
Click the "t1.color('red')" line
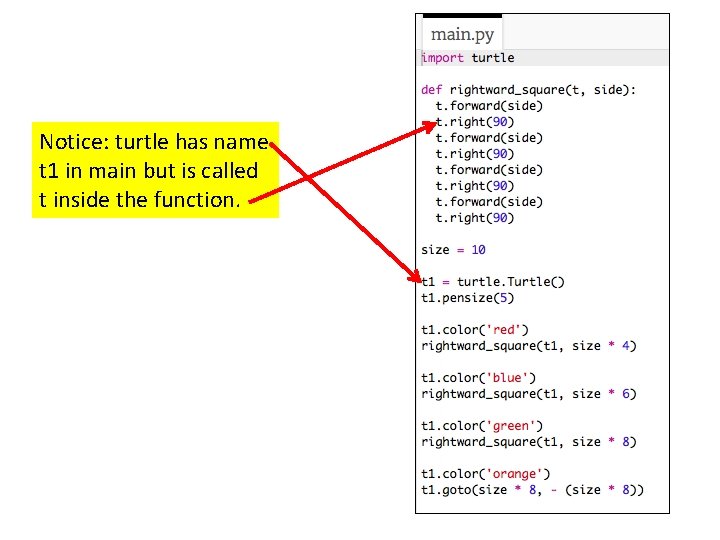[x=475, y=330]
